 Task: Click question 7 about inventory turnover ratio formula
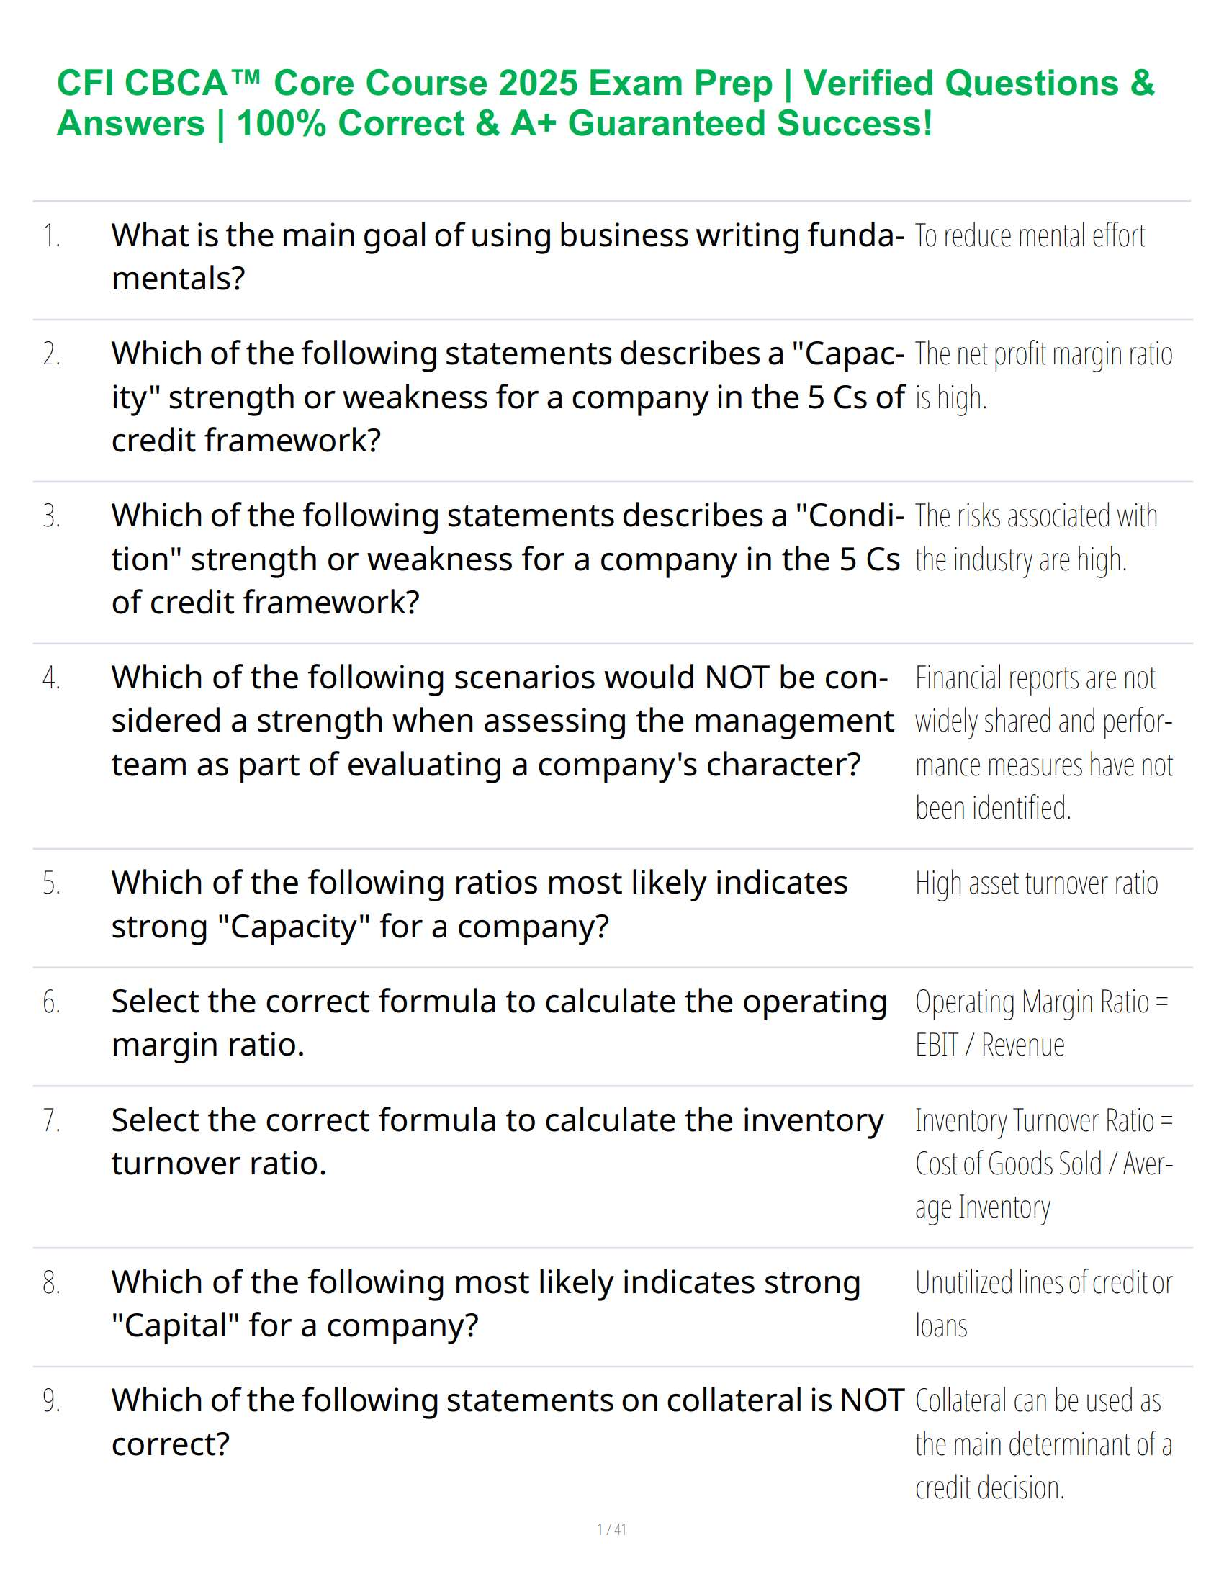click(497, 1142)
